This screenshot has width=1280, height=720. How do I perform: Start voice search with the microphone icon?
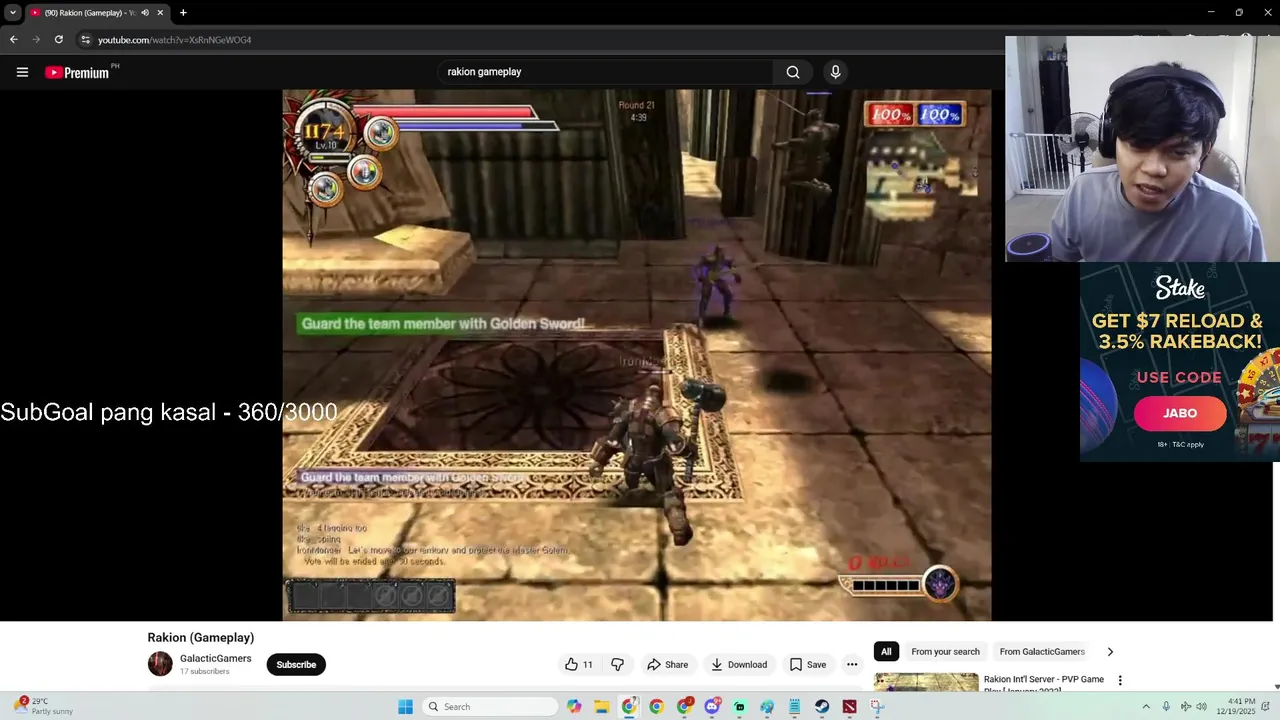click(x=835, y=72)
